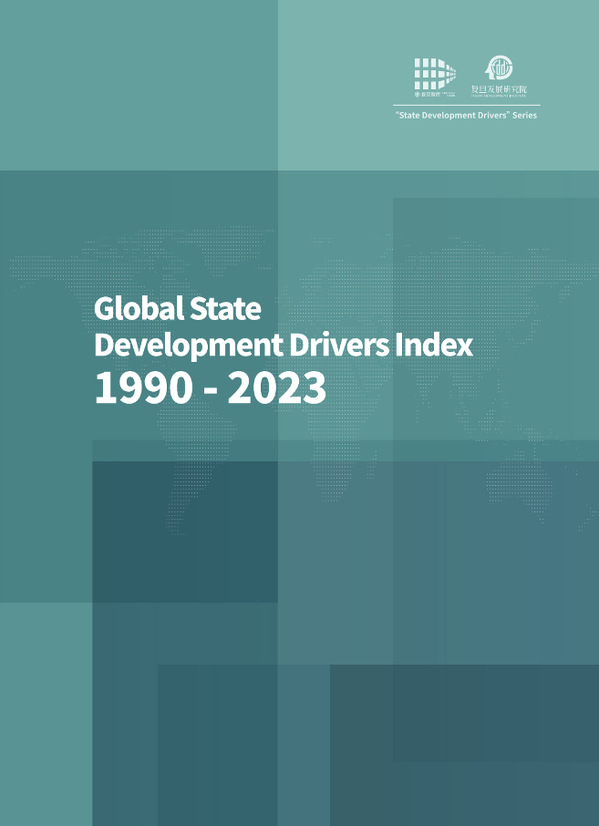Image resolution: width=599 pixels, height=826 pixels.
Task: Click the "1990 - 2023" year range
Action: point(210,389)
